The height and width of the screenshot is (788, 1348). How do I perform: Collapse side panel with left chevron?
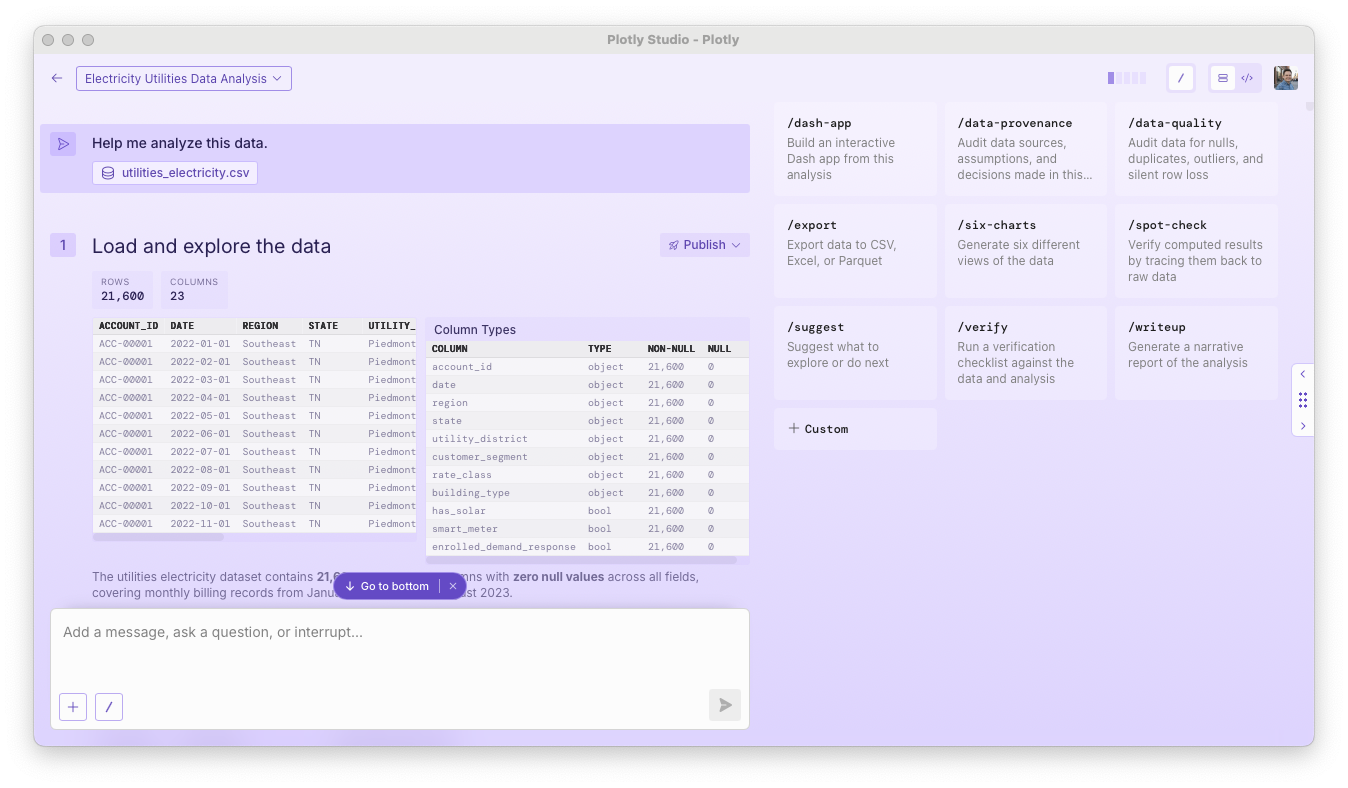(1303, 374)
